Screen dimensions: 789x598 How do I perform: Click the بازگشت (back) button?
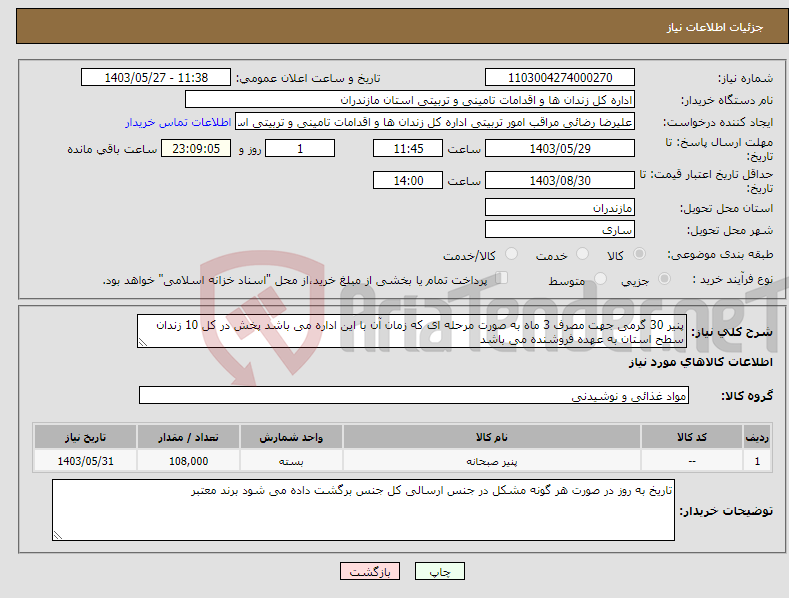click(370, 571)
